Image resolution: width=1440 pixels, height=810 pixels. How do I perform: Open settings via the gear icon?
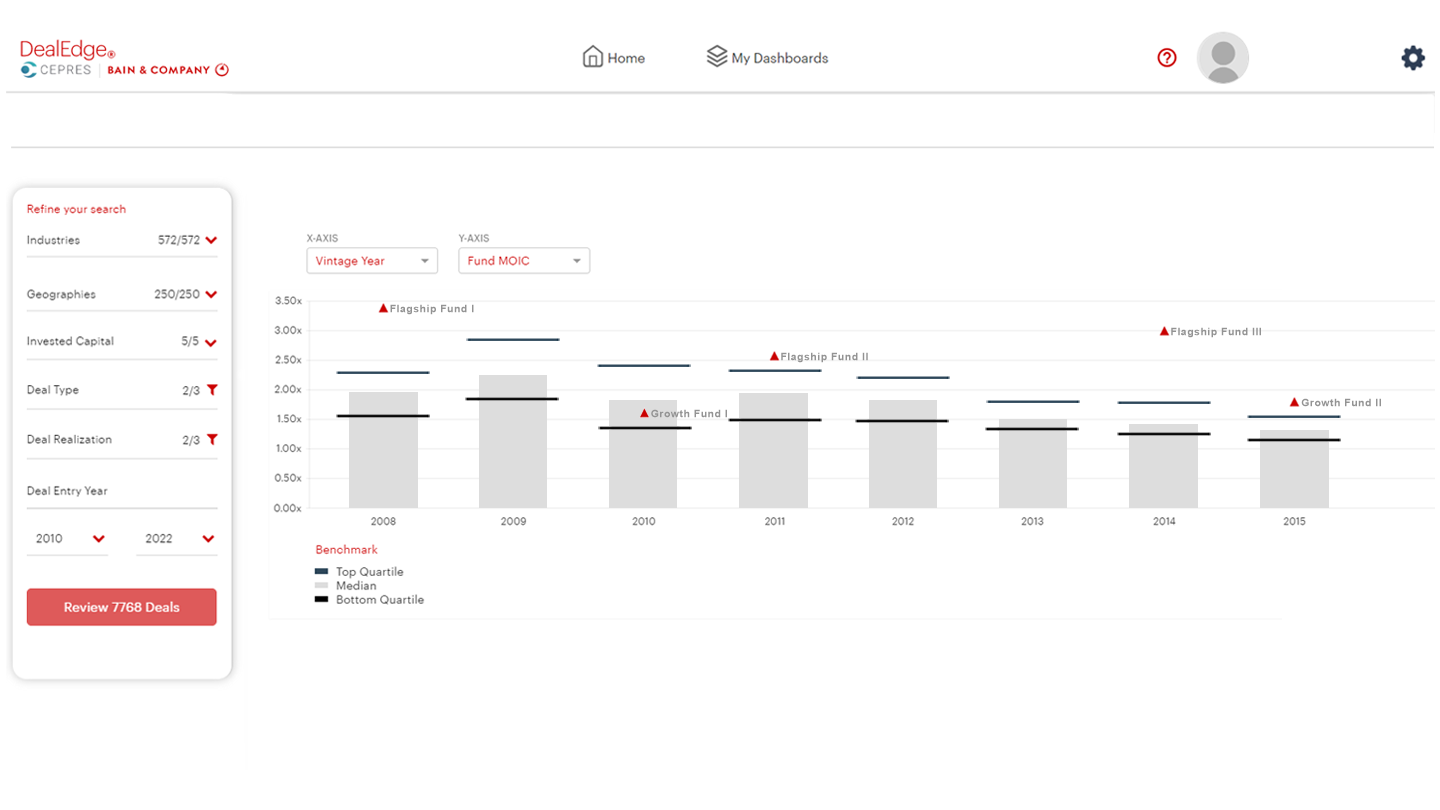tap(1412, 58)
